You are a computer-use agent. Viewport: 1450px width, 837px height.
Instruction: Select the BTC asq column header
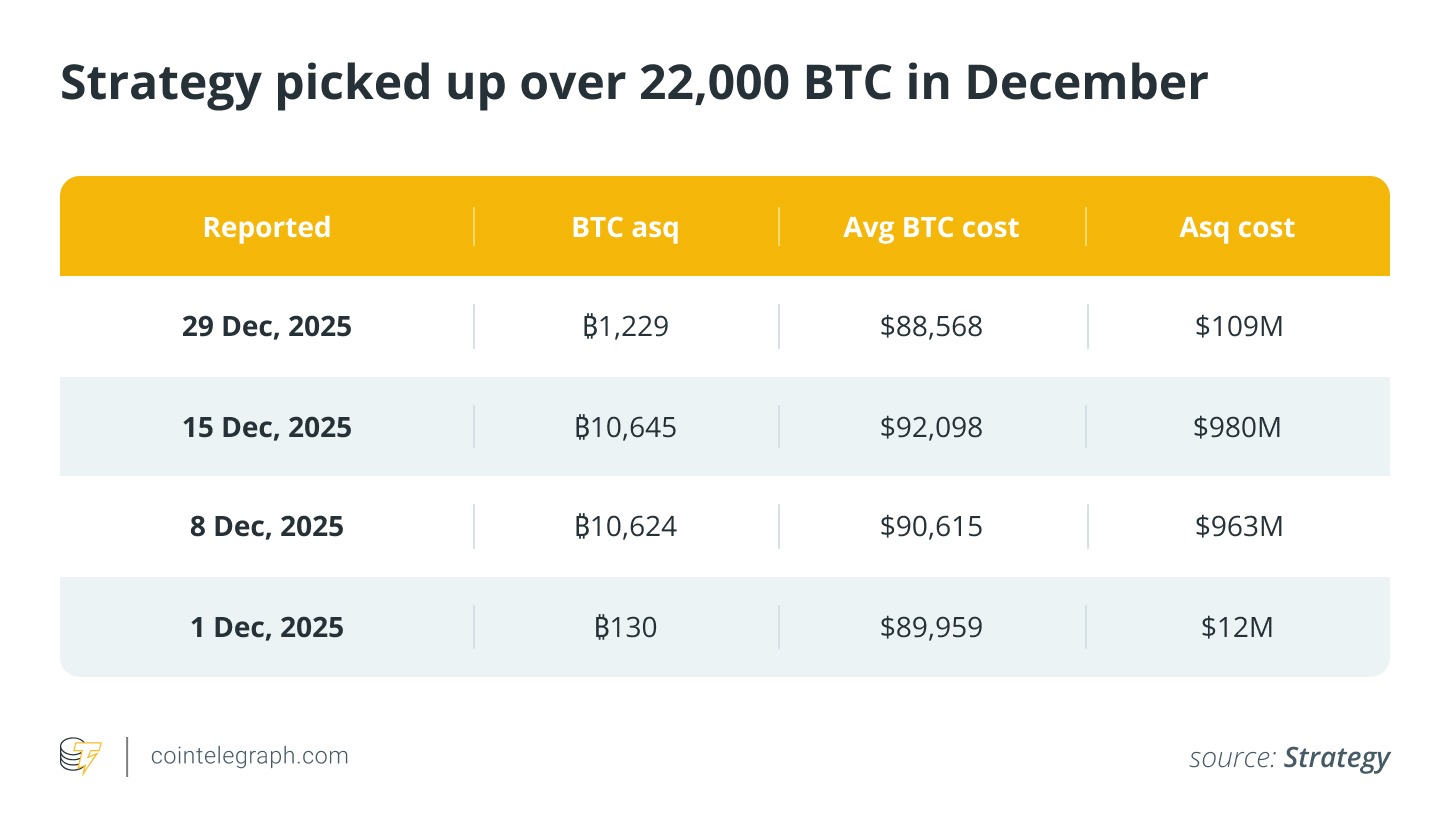click(625, 227)
